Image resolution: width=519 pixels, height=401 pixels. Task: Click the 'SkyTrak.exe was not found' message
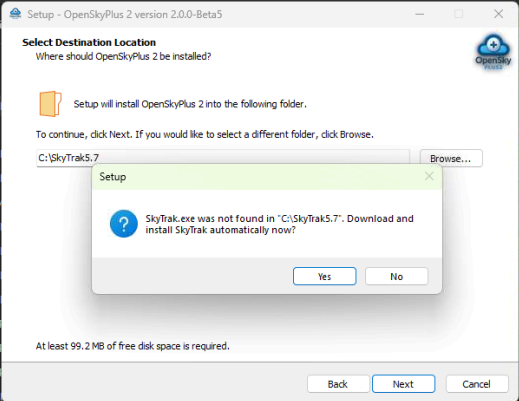(x=279, y=224)
